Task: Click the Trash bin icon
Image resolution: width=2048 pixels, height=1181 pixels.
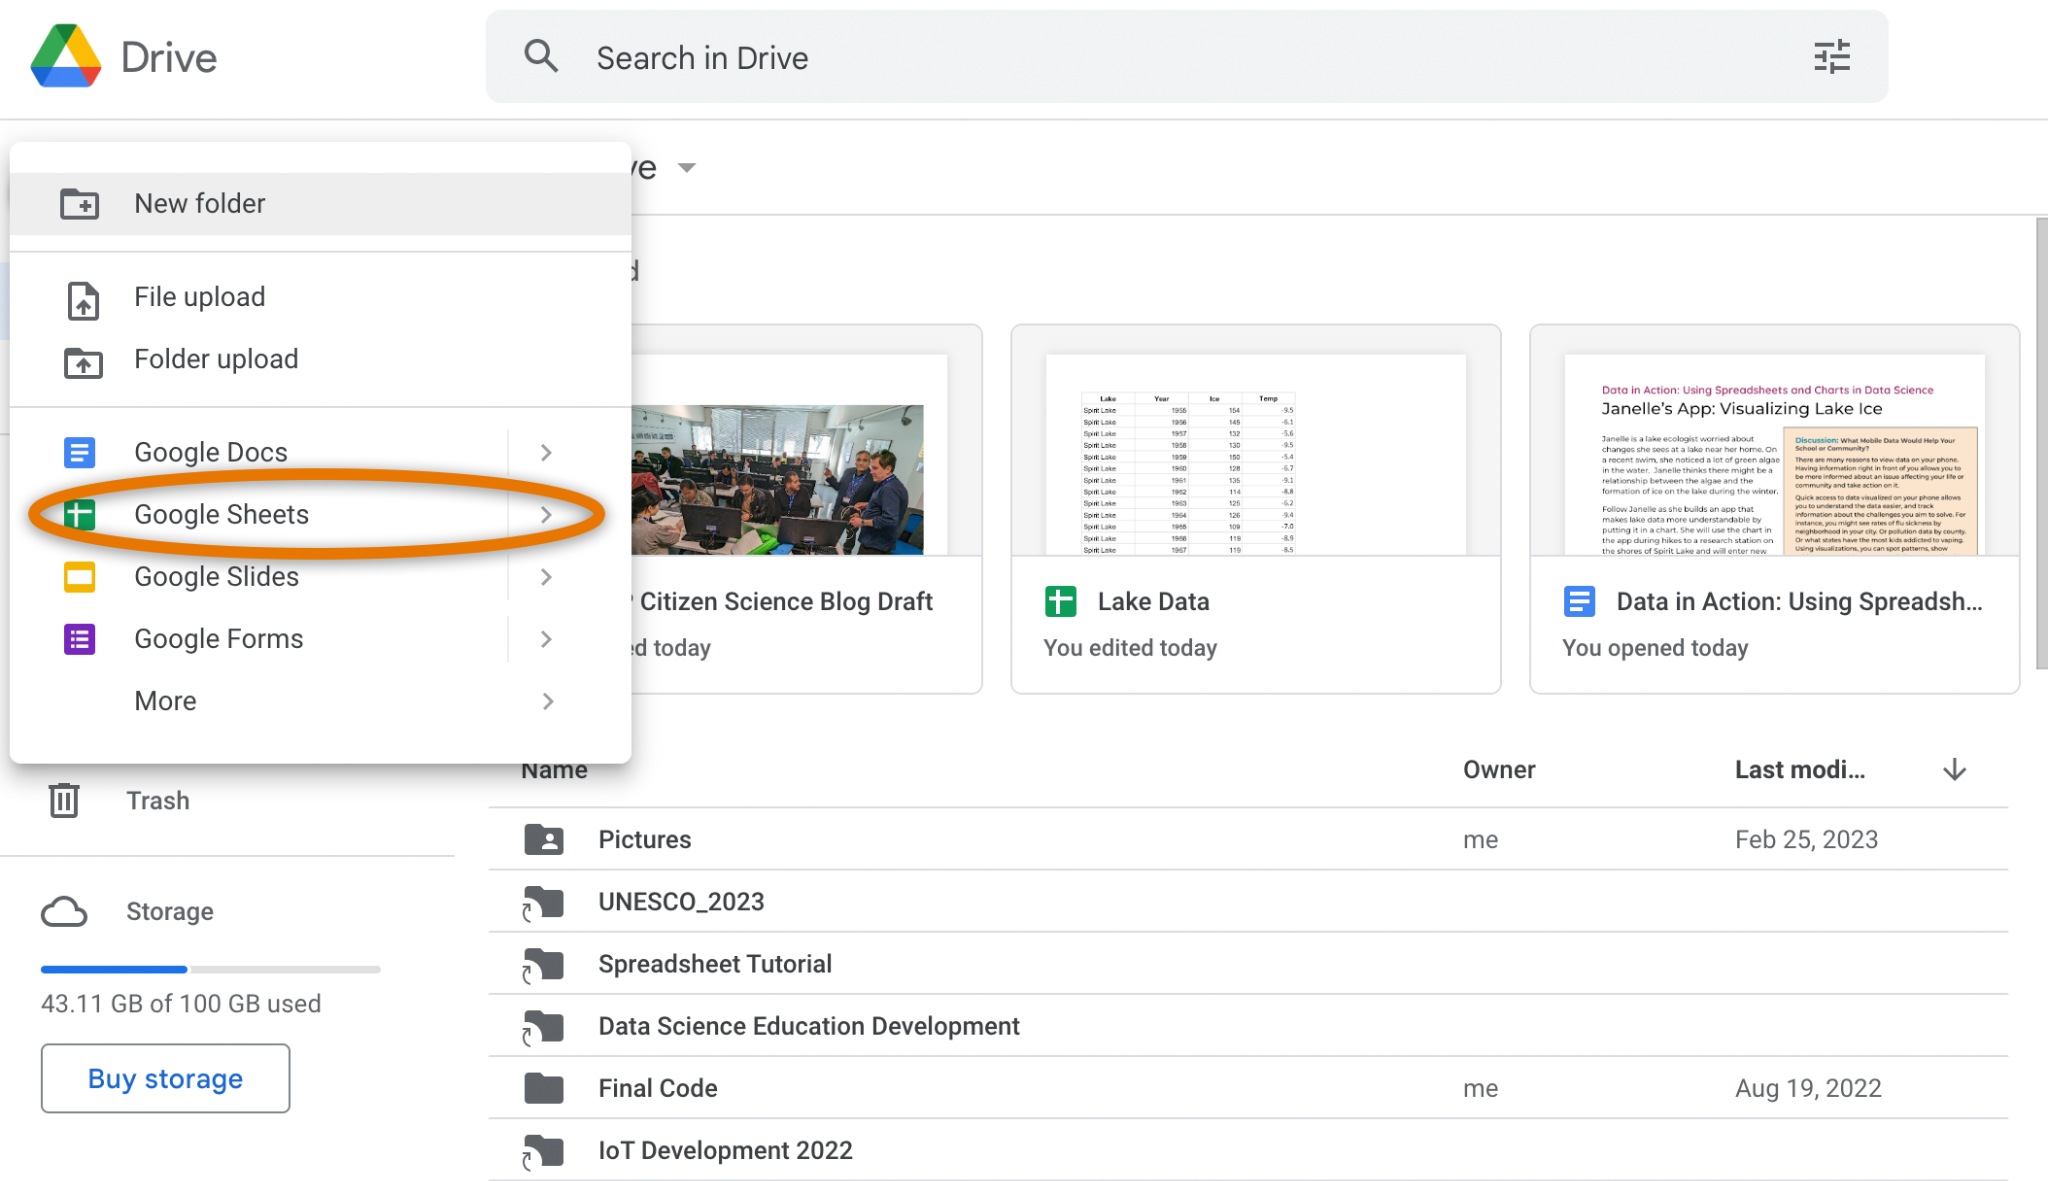Action: (64, 800)
